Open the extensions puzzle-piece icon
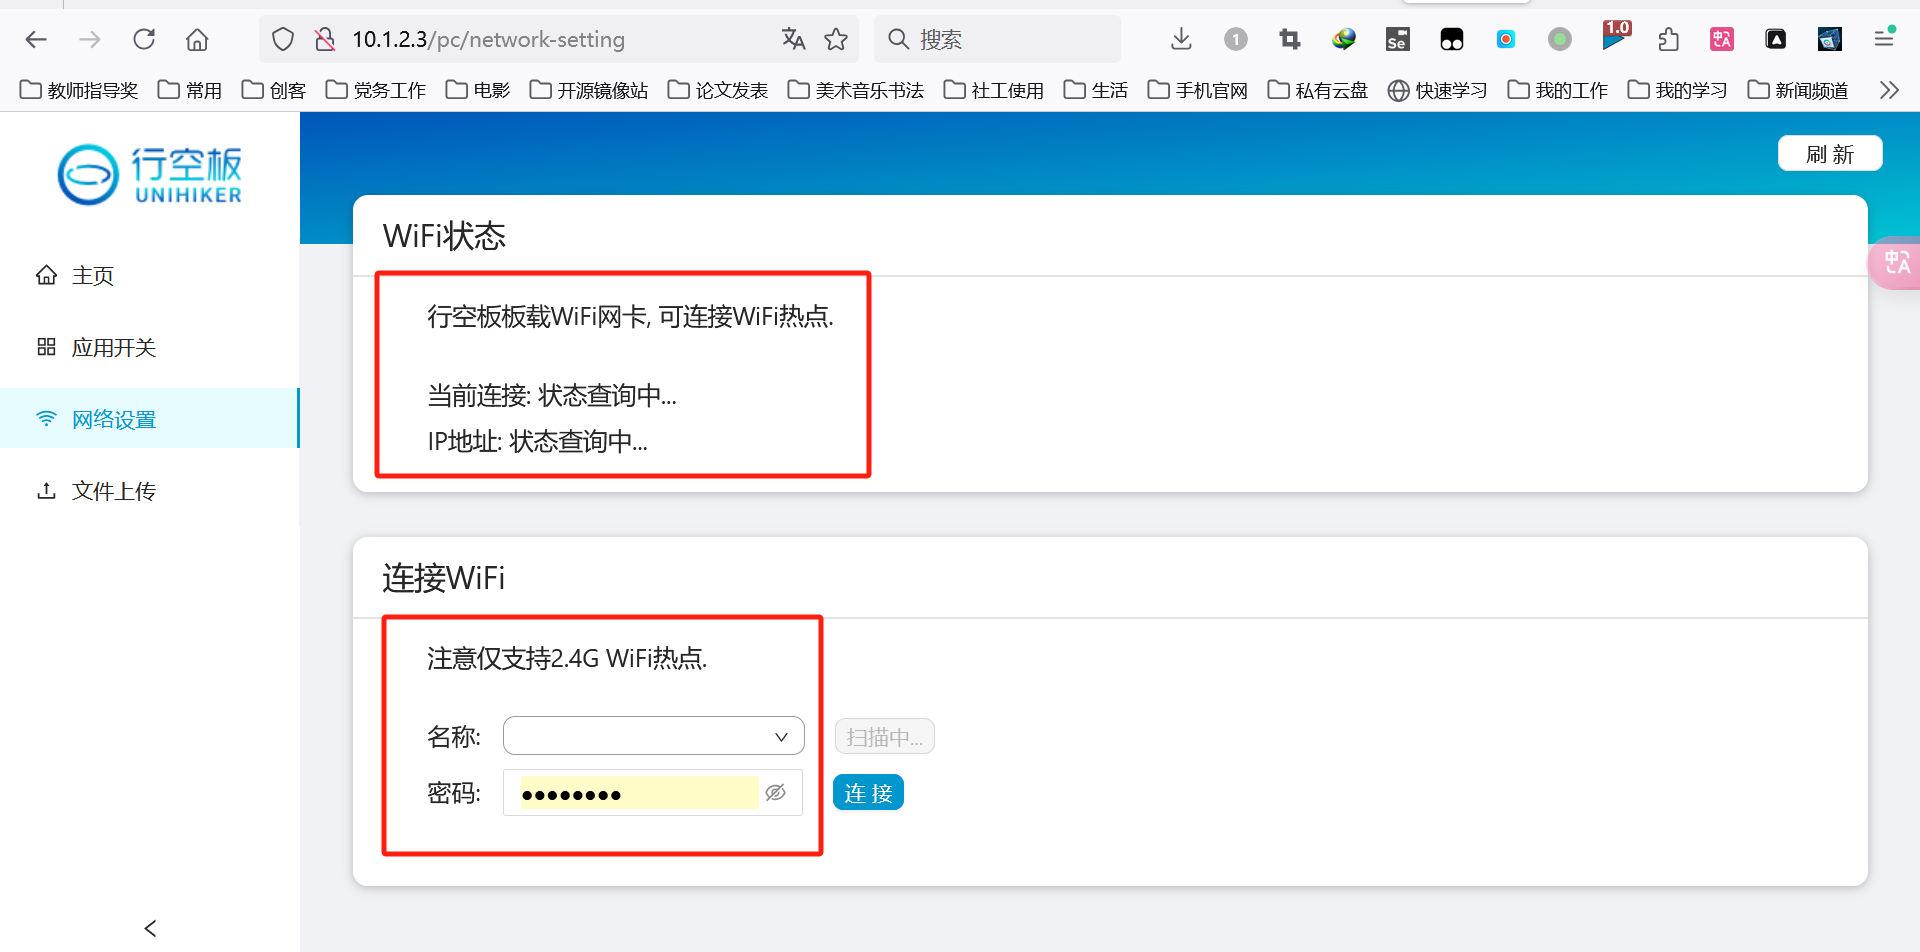The height and width of the screenshot is (952, 1920). tap(1668, 39)
